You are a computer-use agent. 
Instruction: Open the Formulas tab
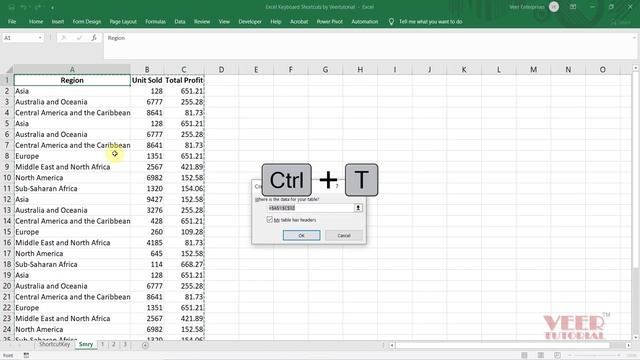pyautogui.click(x=156, y=22)
